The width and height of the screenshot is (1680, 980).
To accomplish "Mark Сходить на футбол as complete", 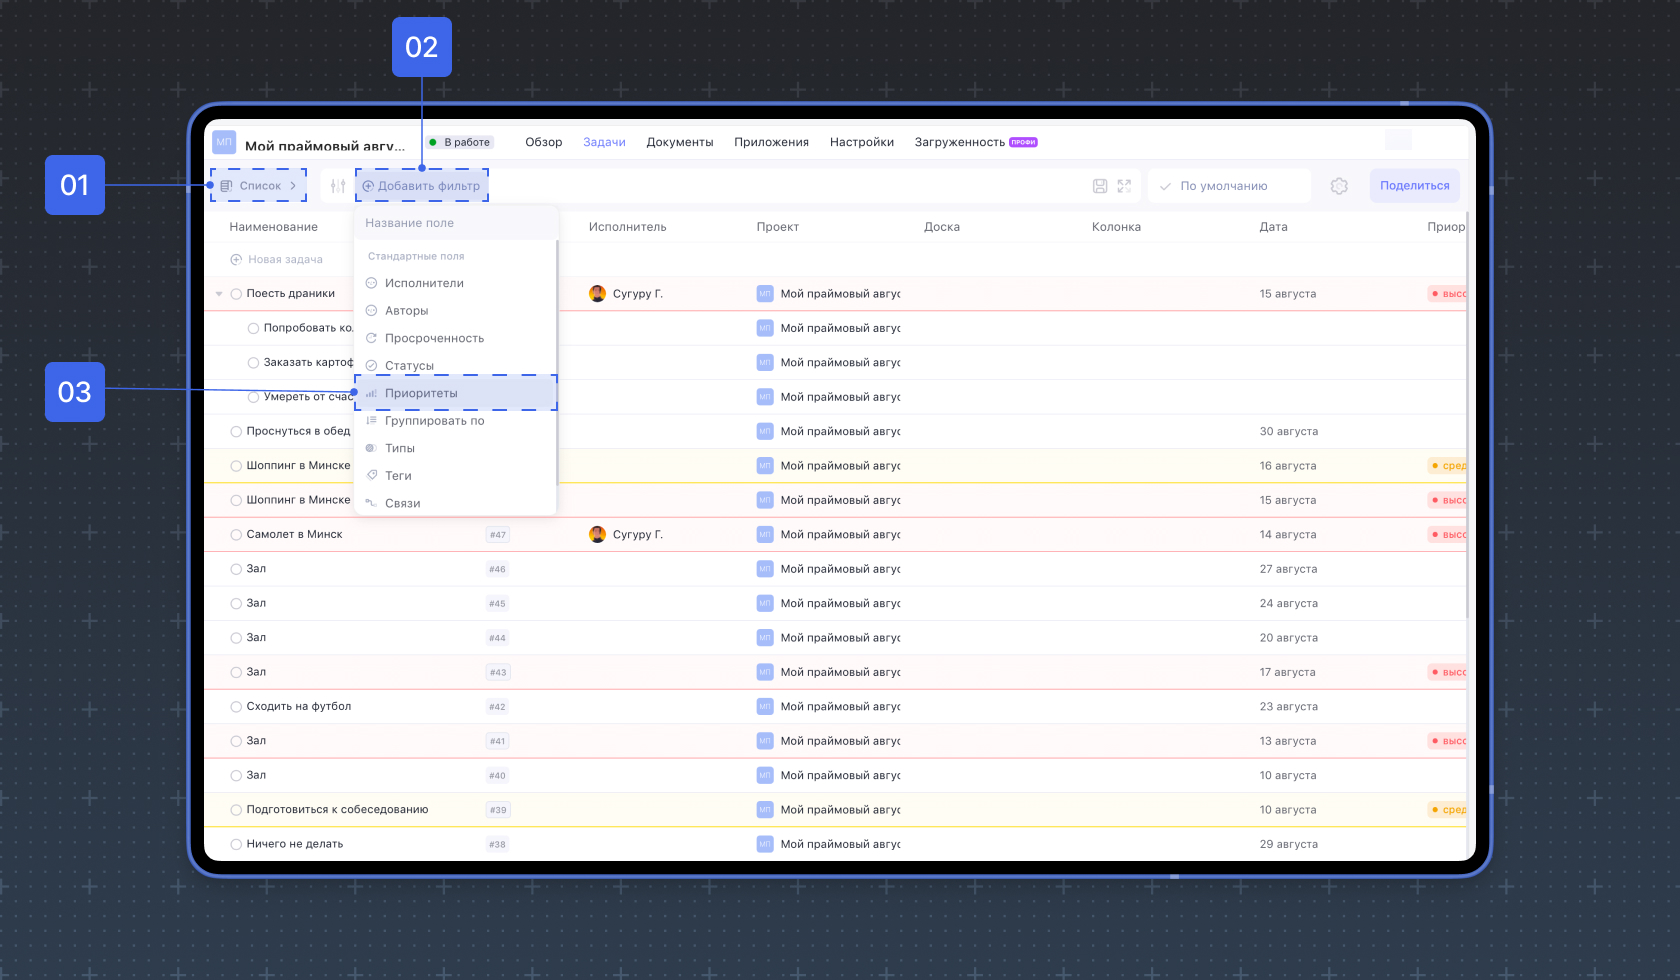I will (x=237, y=707).
